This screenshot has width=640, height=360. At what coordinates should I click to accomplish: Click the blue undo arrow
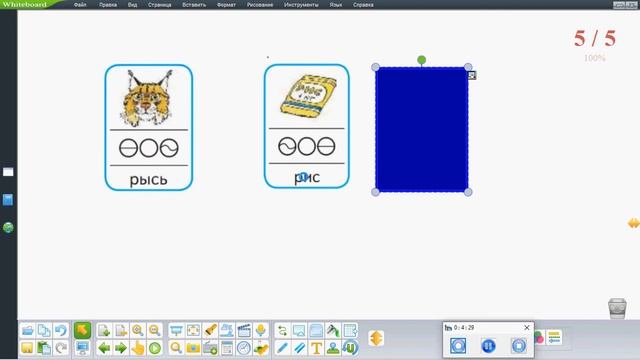tap(61, 330)
